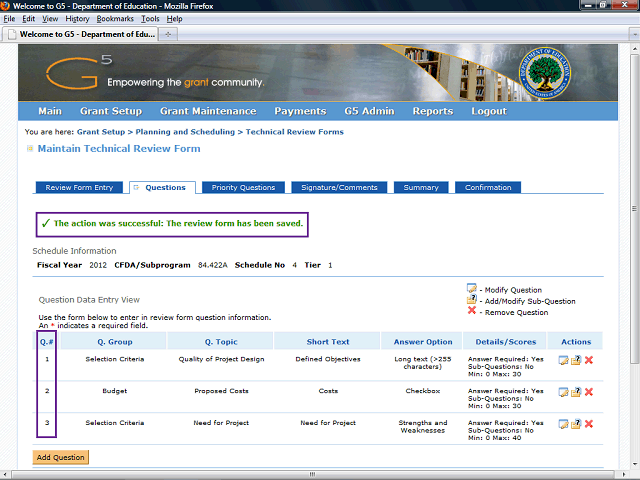Image resolution: width=640 pixels, height=480 pixels.
Task: Select the Welcome to G5 browser tab
Action: click(x=80, y=34)
